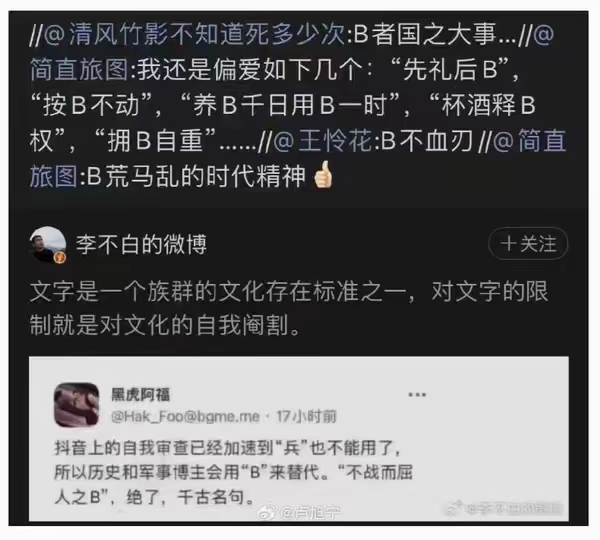
Task: Open the 李不白 profile avatar
Action: (x=48, y=245)
